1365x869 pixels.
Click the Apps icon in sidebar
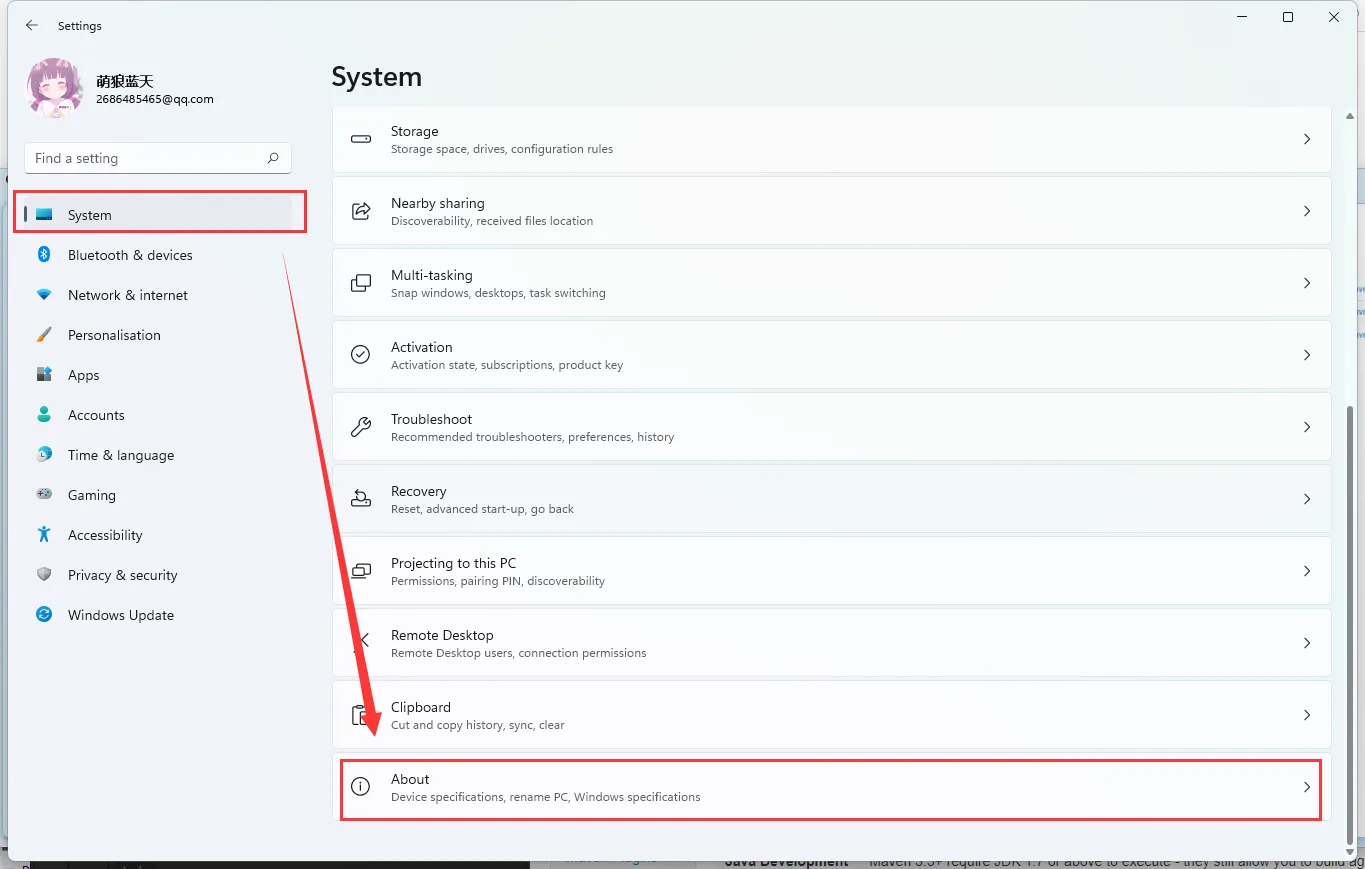tap(44, 374)
